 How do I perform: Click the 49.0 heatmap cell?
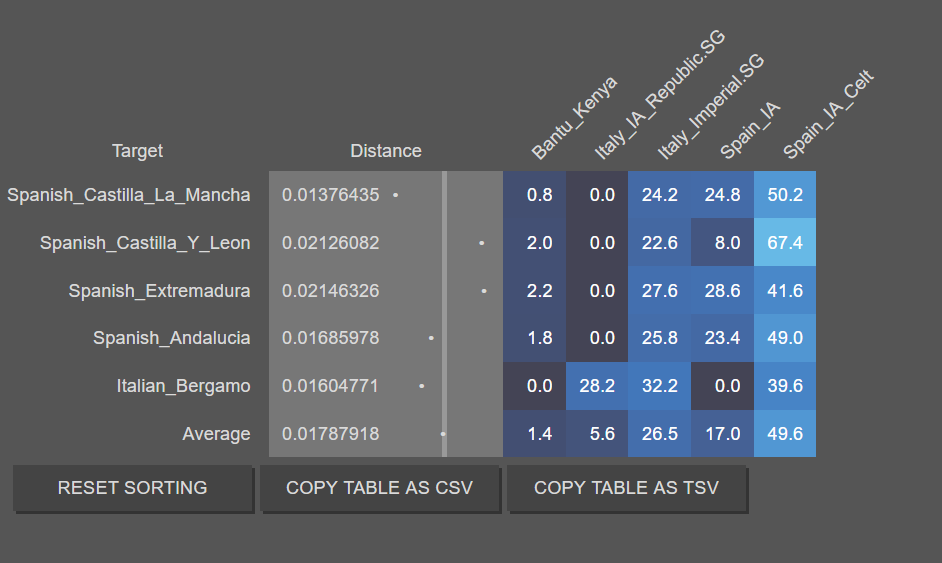tap(785, 338)
